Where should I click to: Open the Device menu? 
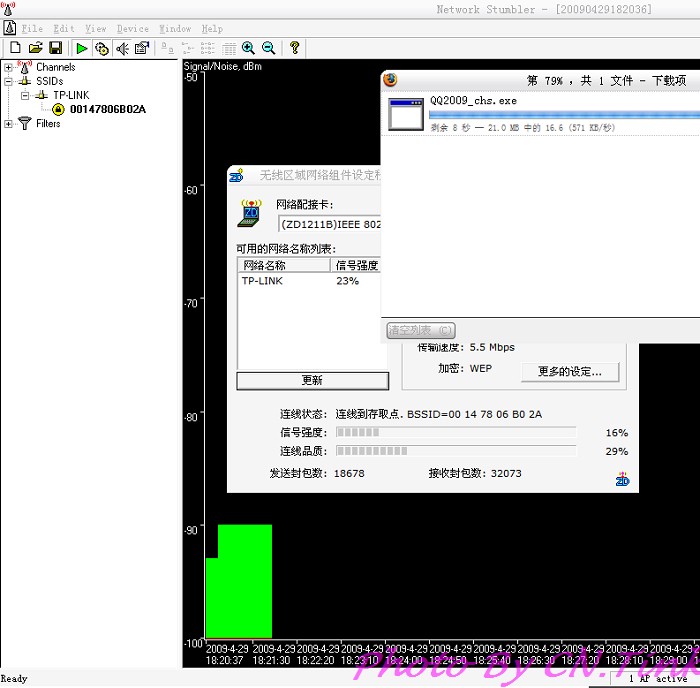pos(133,29)
